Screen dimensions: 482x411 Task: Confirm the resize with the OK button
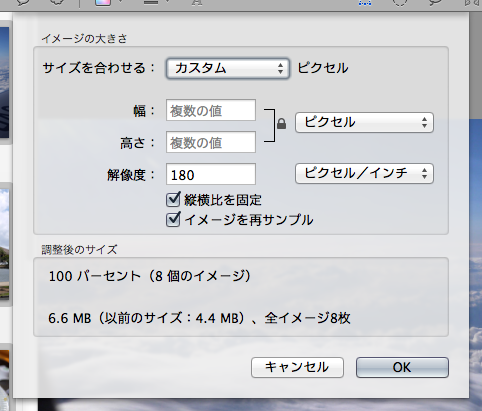click(402, 367)
